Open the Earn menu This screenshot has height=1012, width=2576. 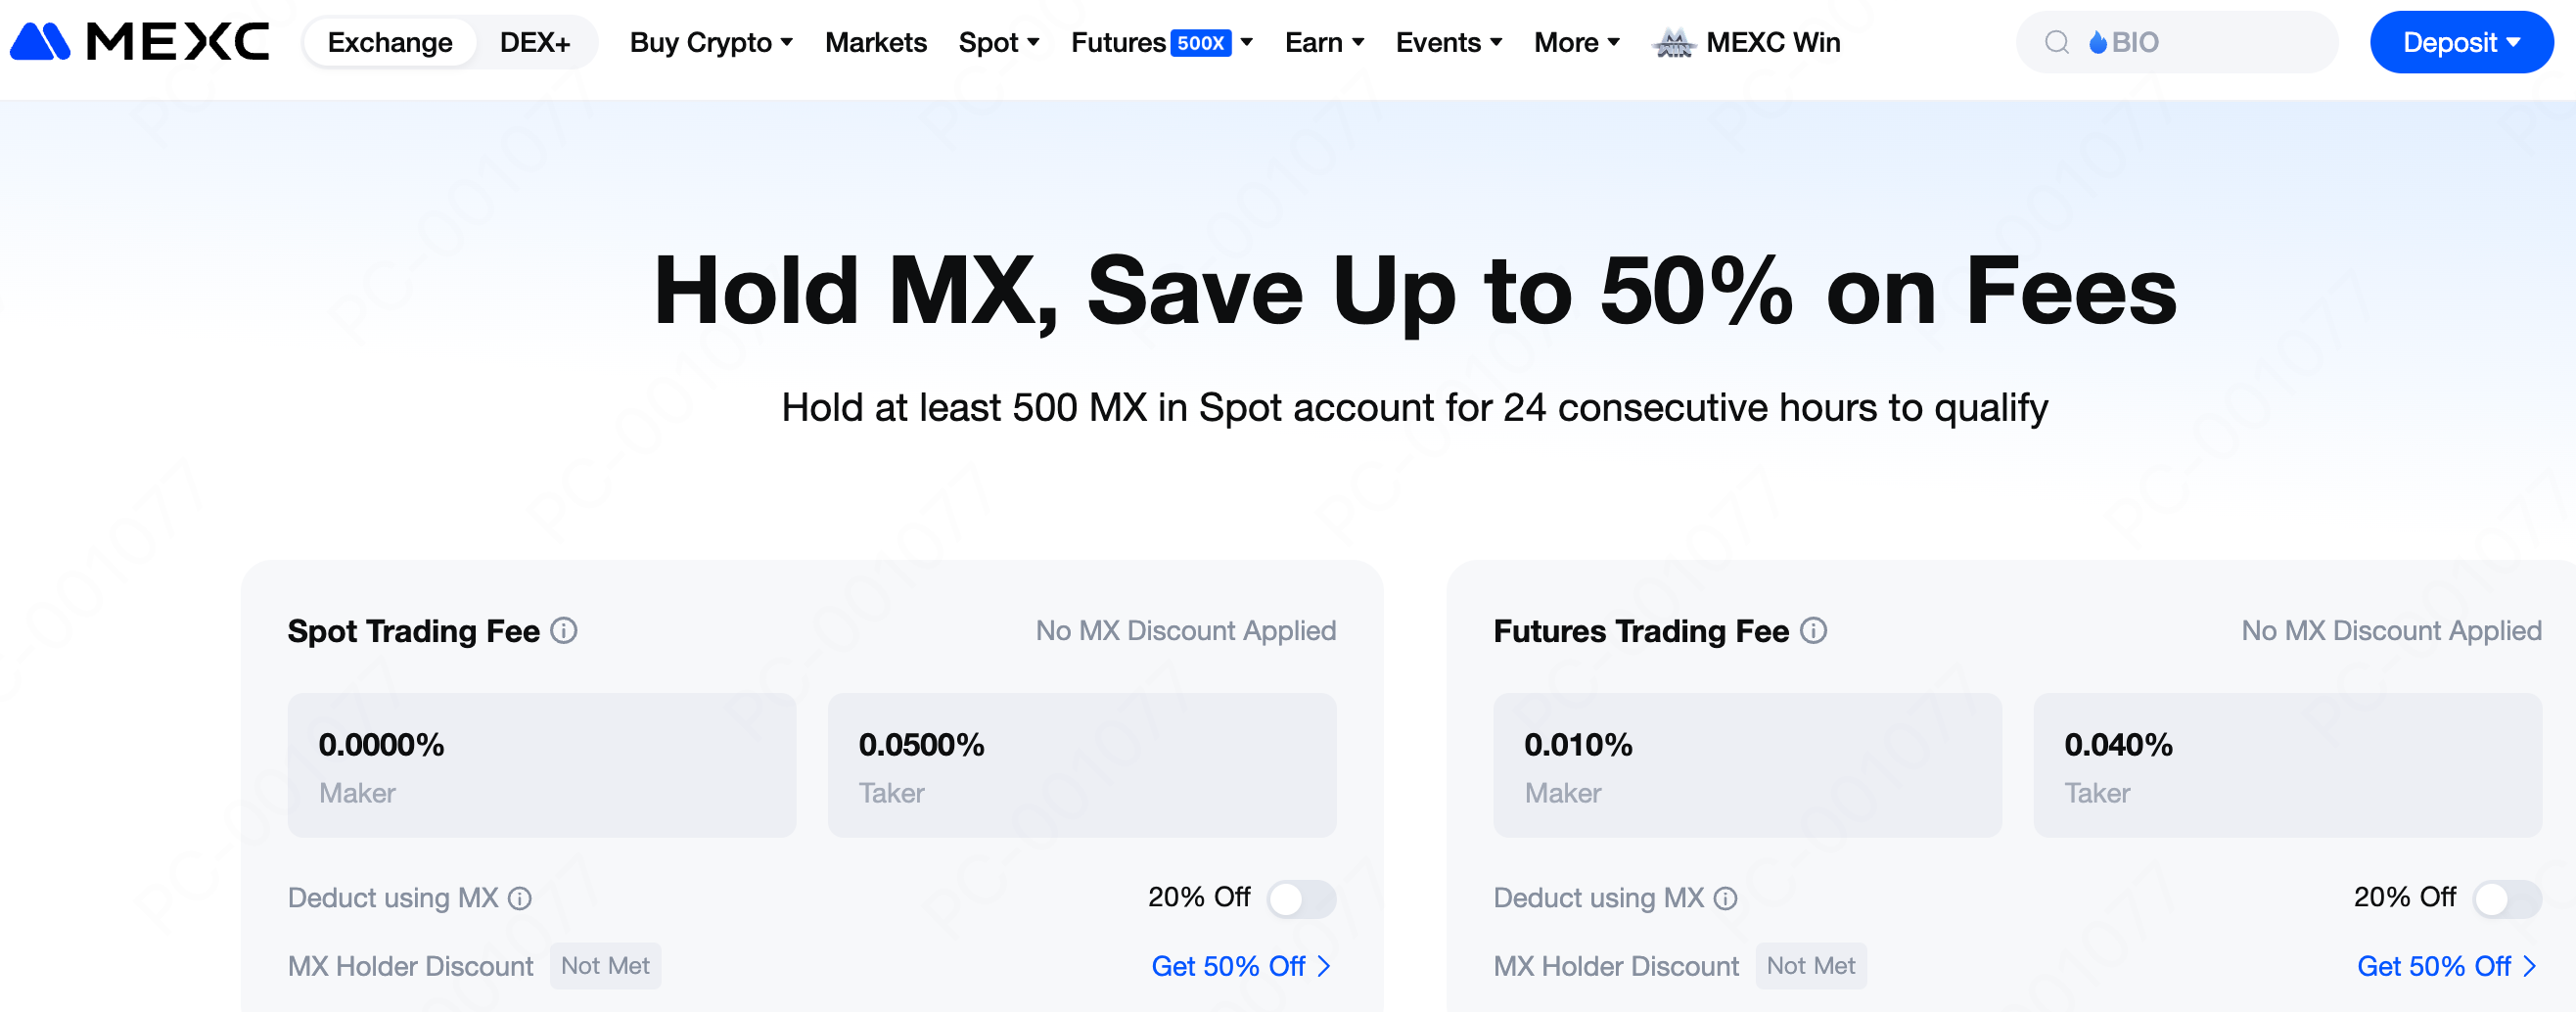[1324, 42]
